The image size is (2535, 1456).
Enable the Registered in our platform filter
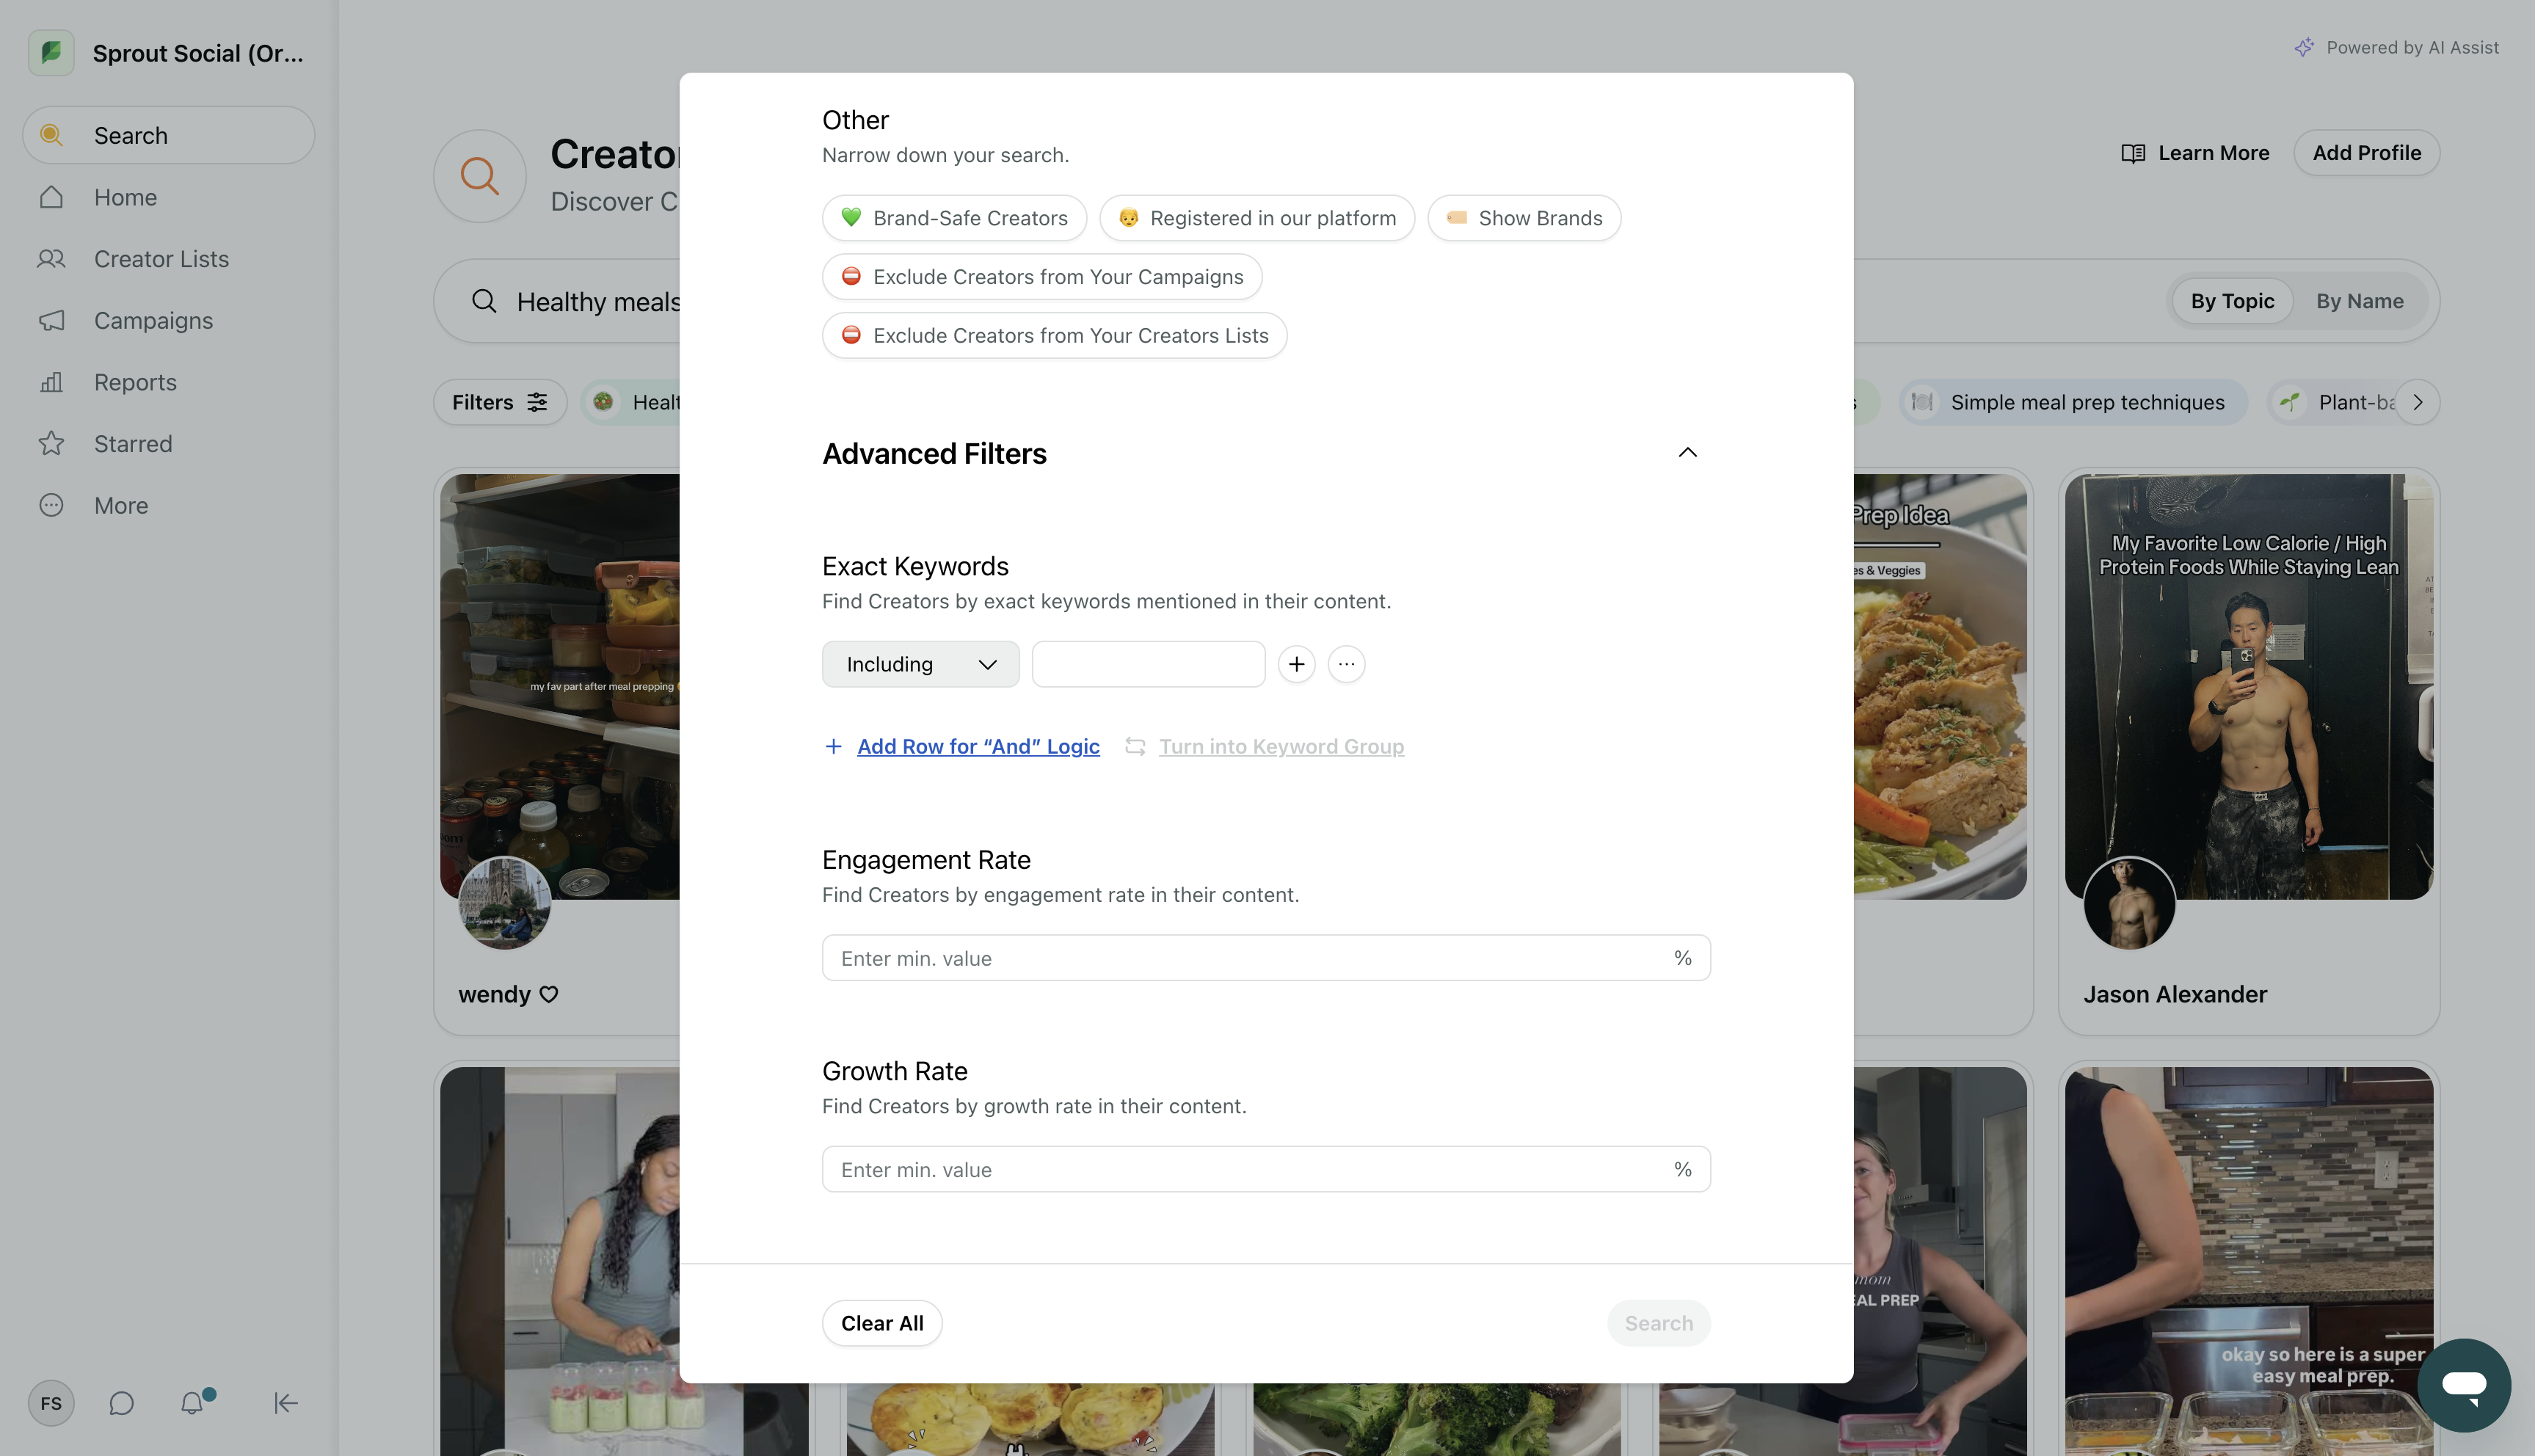(x=1257, y=217)
